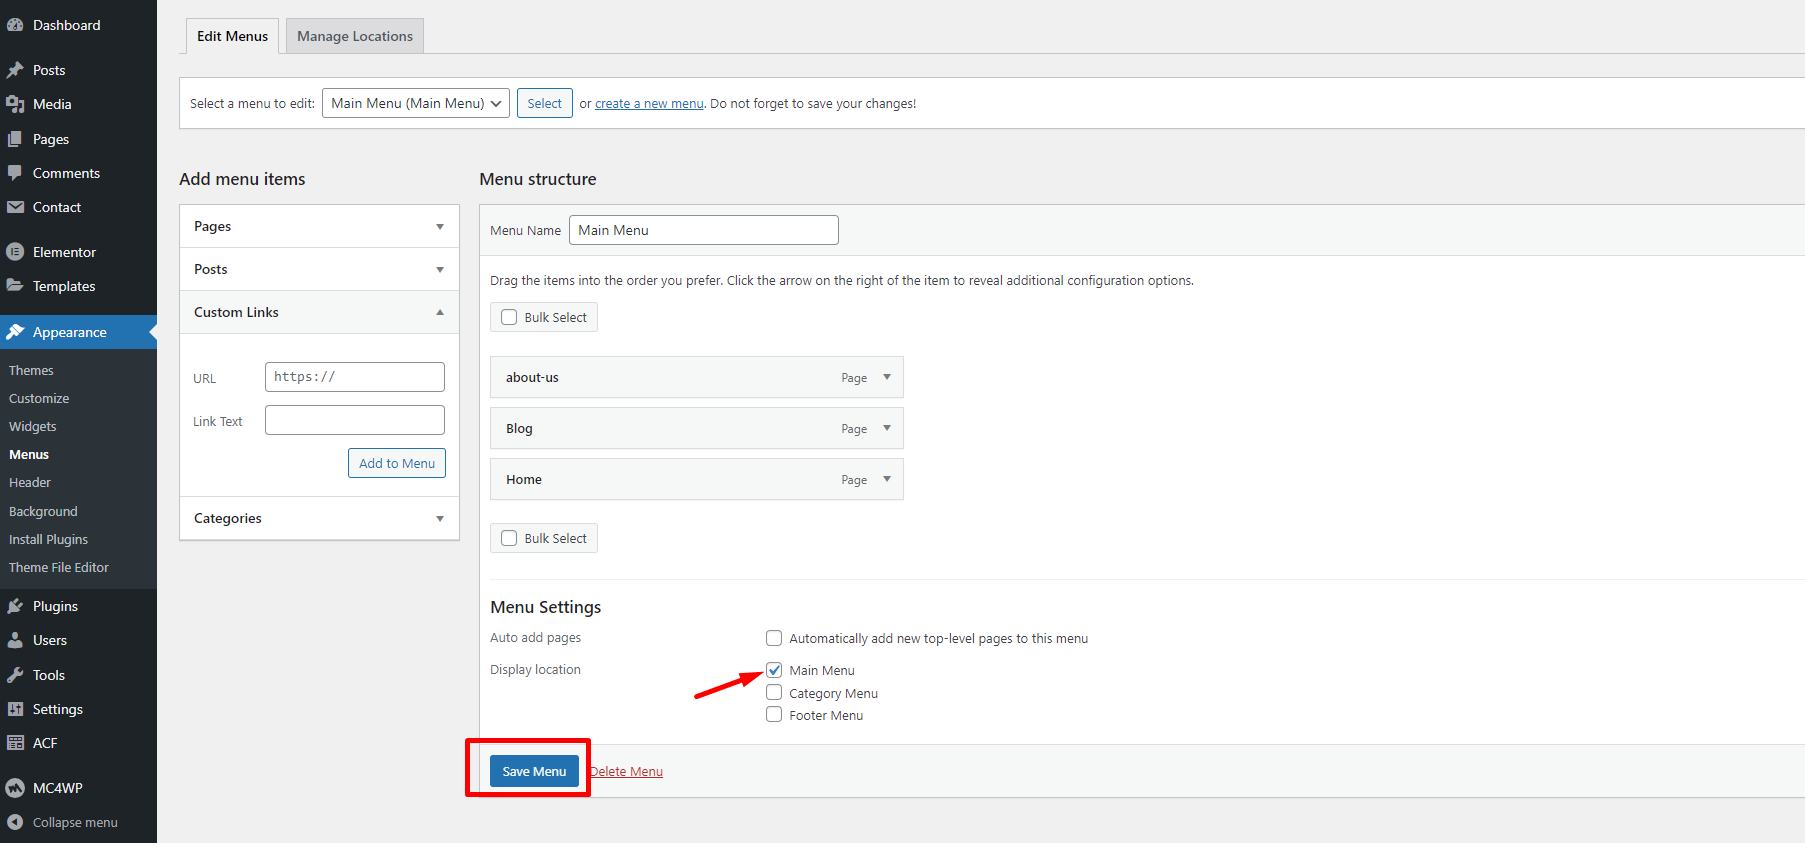Click the Menu Name text field
Screen dimensions: 1805x843
tap(703, 230)
